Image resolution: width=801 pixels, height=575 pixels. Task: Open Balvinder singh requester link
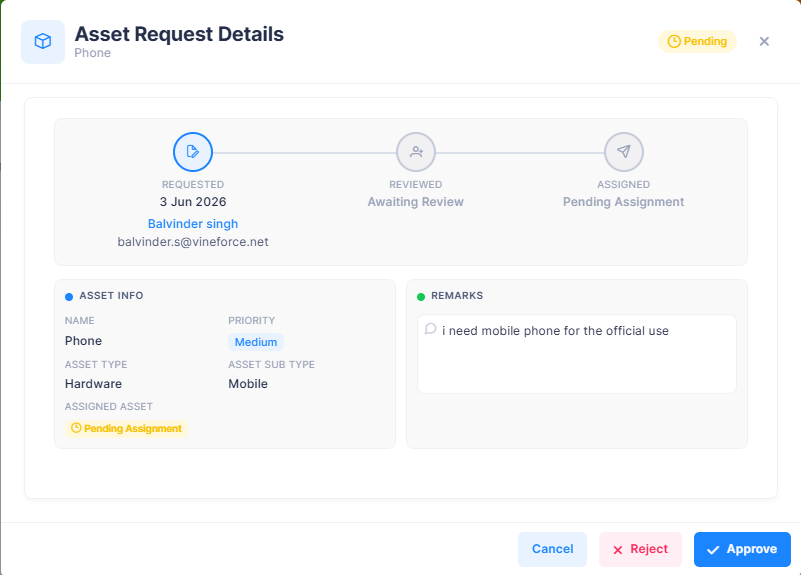(x=193, y=224)
